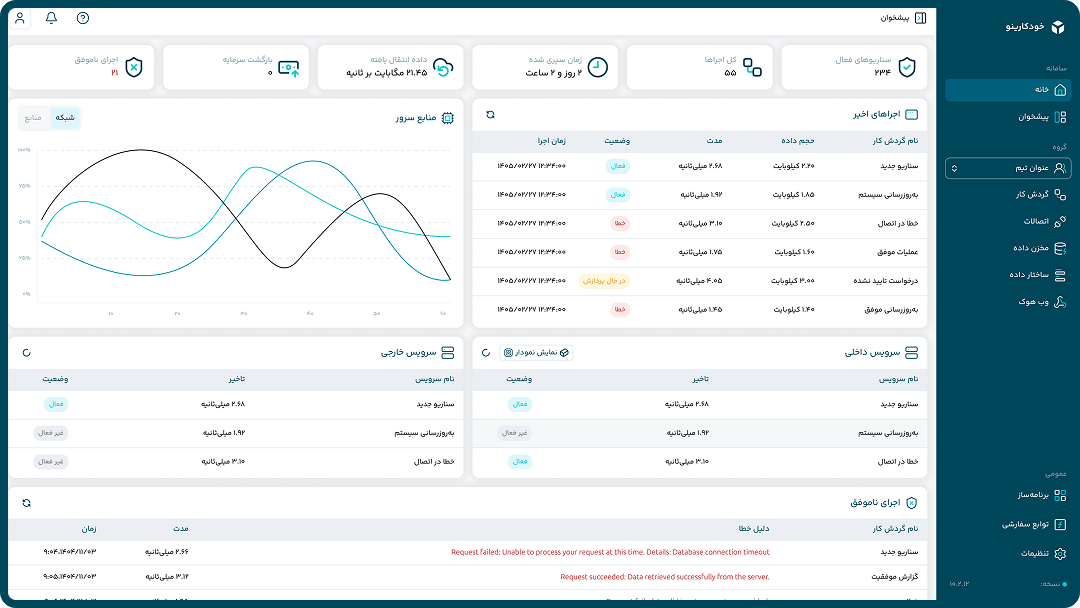This screenshot has height=608, width=1080.
Task: Refresh the اجرای ناموفق list
Action: (27, 503)
